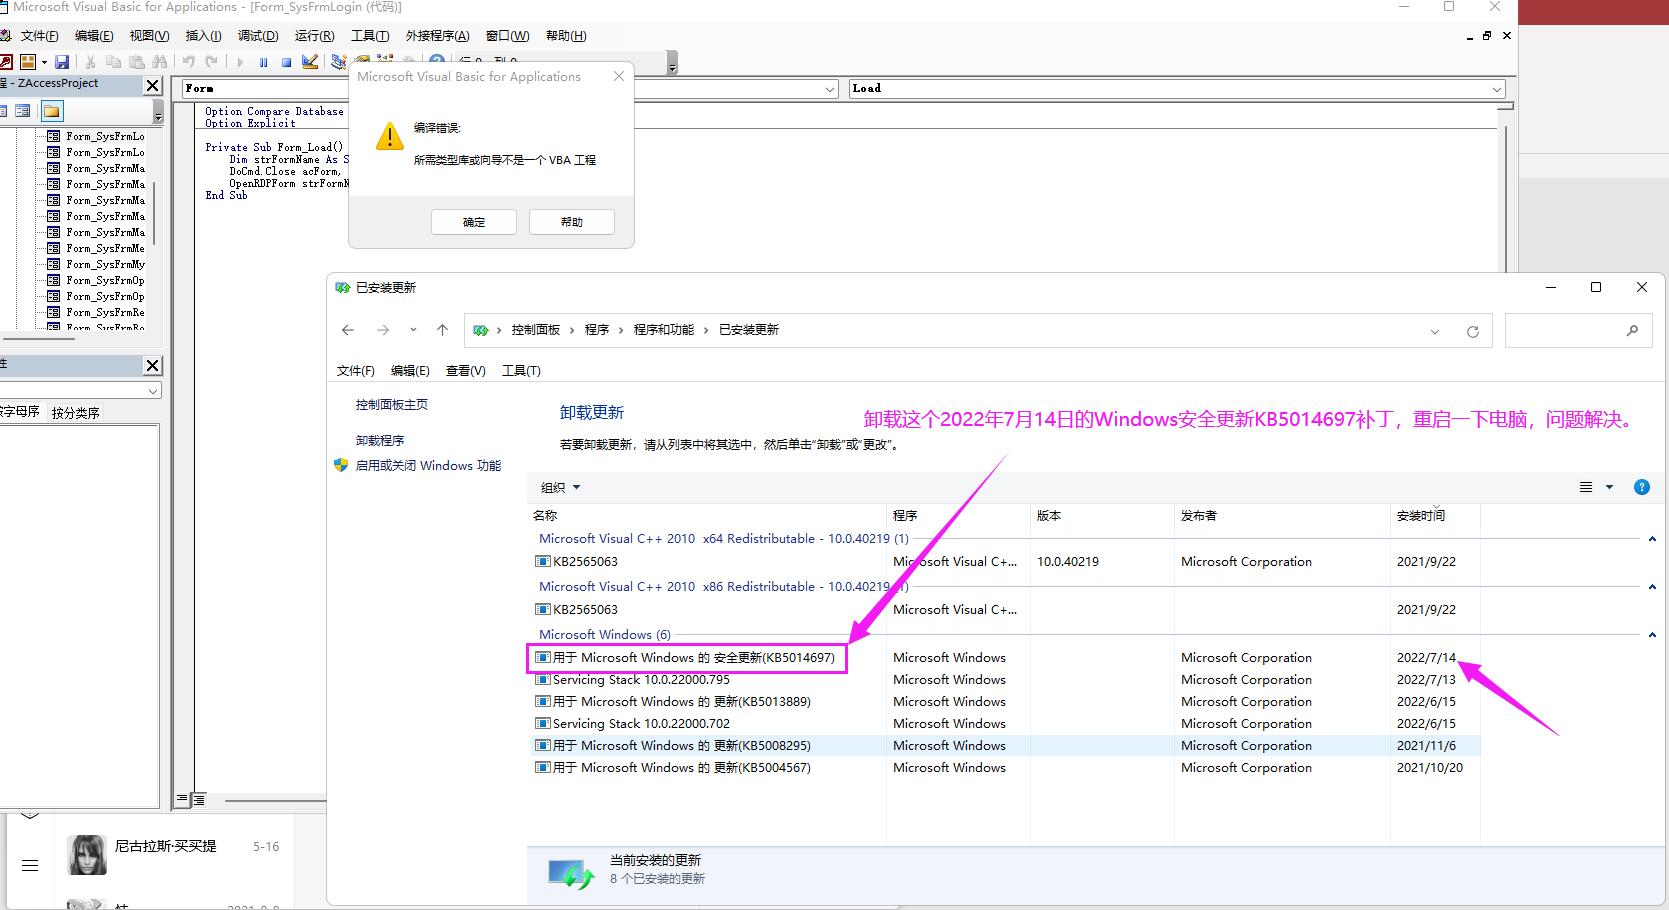
Task: Click the Cut scissors icon
Action: click(x=90, y=62)
